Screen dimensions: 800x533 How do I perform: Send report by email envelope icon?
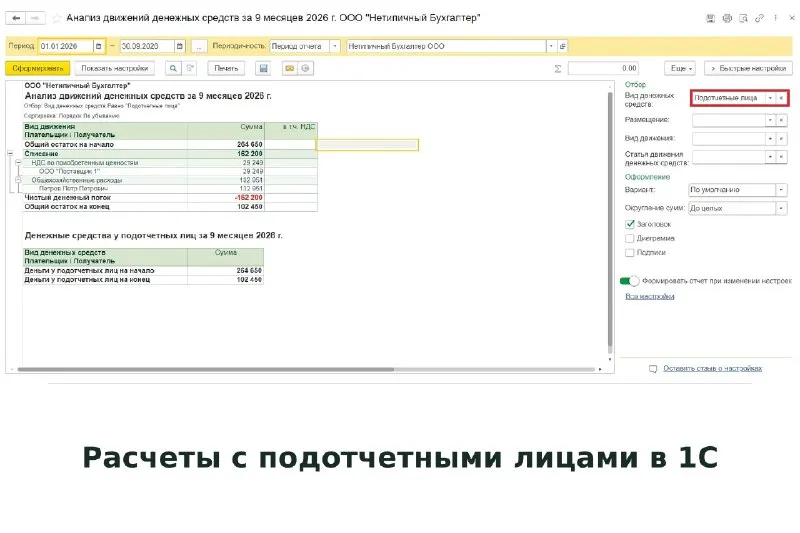pos(290,68)
